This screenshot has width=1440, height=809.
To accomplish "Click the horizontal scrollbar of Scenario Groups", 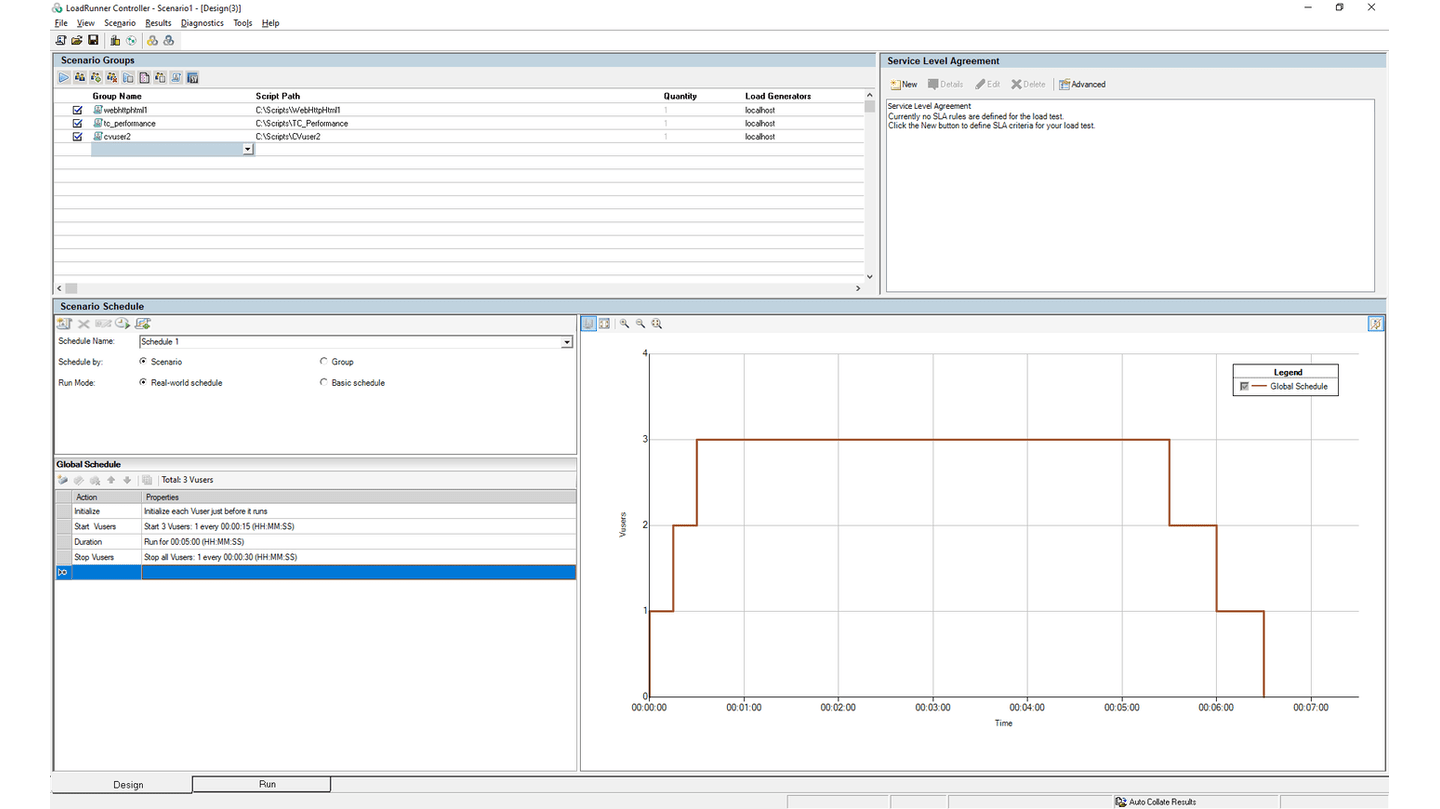I will (460, 288).
